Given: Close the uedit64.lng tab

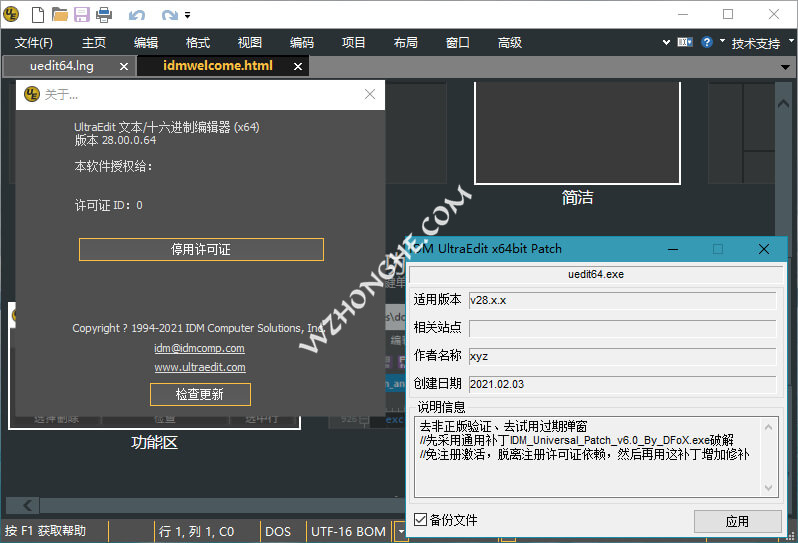Looking at the screenshot, I should 124,66.
